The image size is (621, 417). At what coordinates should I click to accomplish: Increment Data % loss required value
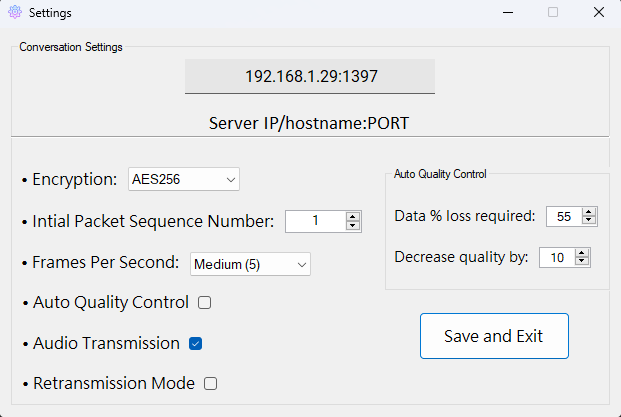[589, 211]
